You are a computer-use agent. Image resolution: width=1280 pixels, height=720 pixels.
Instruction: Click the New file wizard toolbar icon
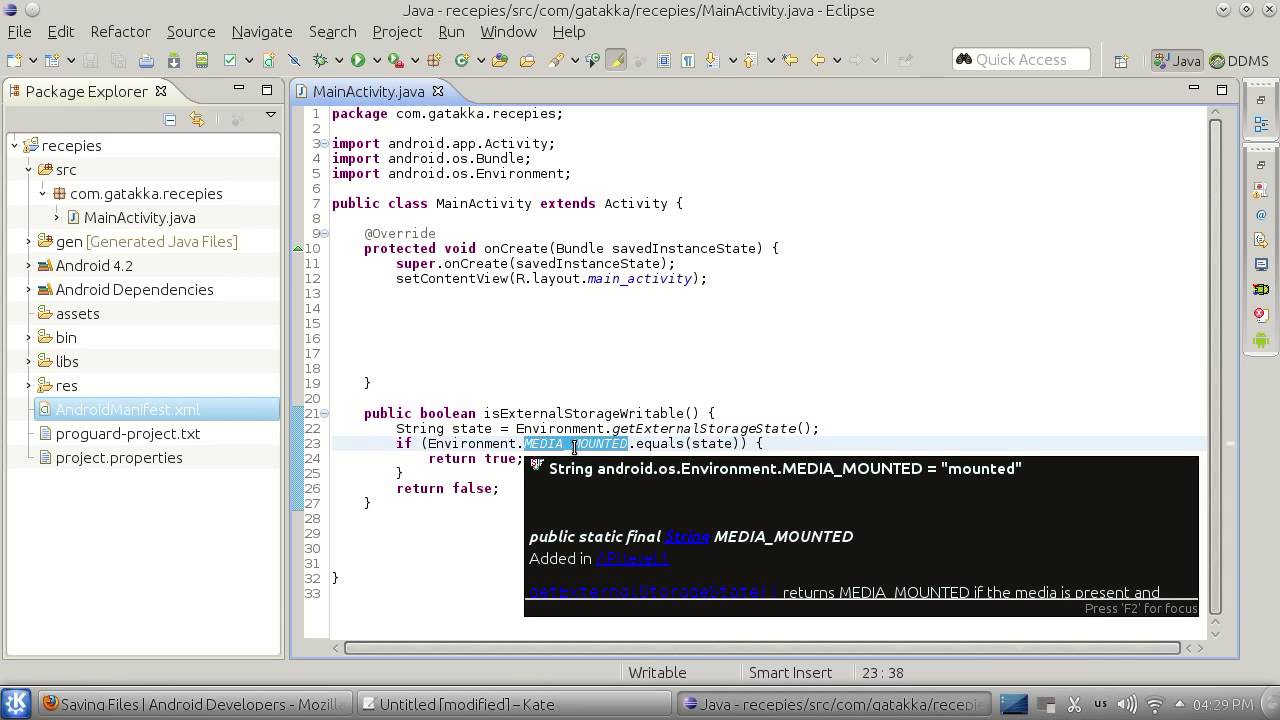14,60
